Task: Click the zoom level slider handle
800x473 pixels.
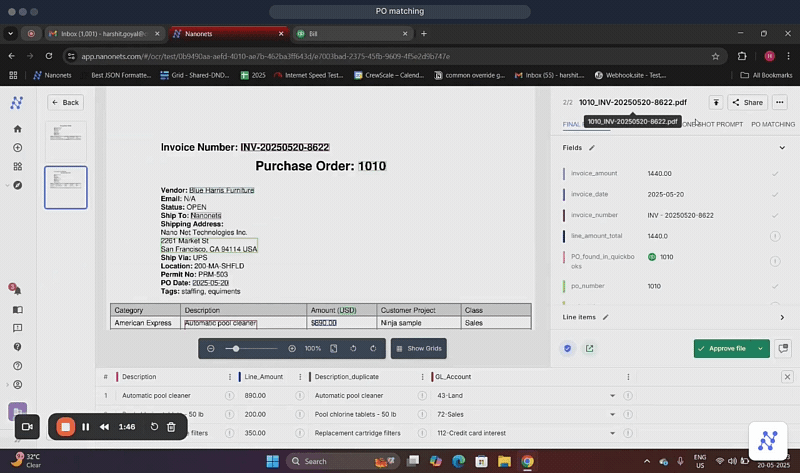Action: coord(236,348)
